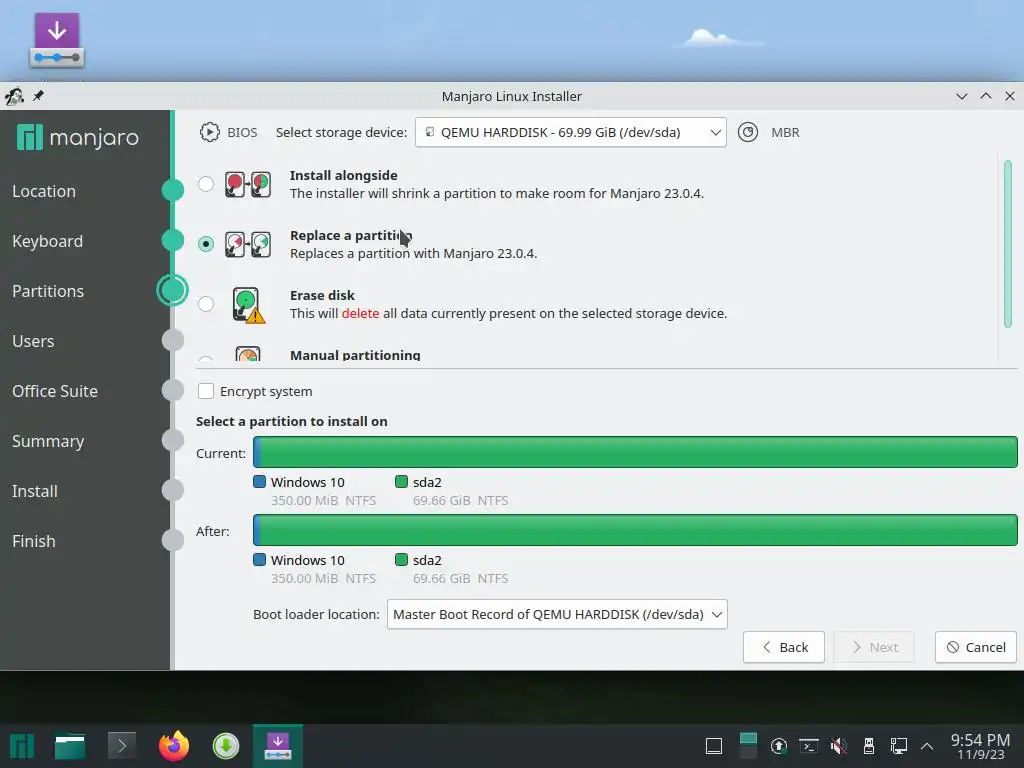The width and height of the screenshot is (1024, 768).
Task: Launch the terminal from the taskbar
Action: click(x=121, y=746)
